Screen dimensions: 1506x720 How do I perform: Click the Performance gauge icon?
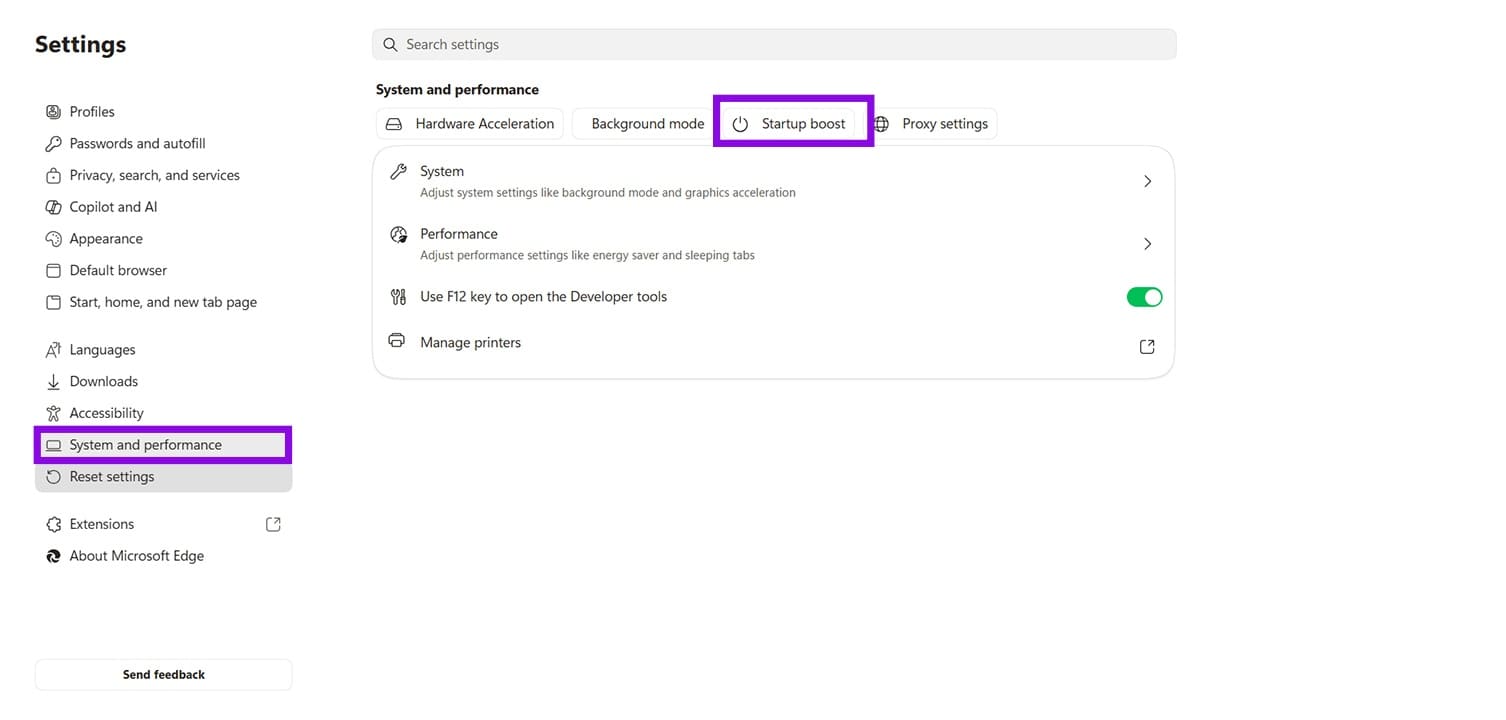398,235
